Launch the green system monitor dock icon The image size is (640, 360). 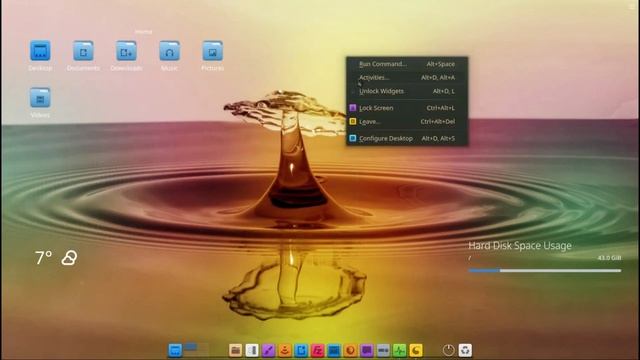click(x=399, y=350)
